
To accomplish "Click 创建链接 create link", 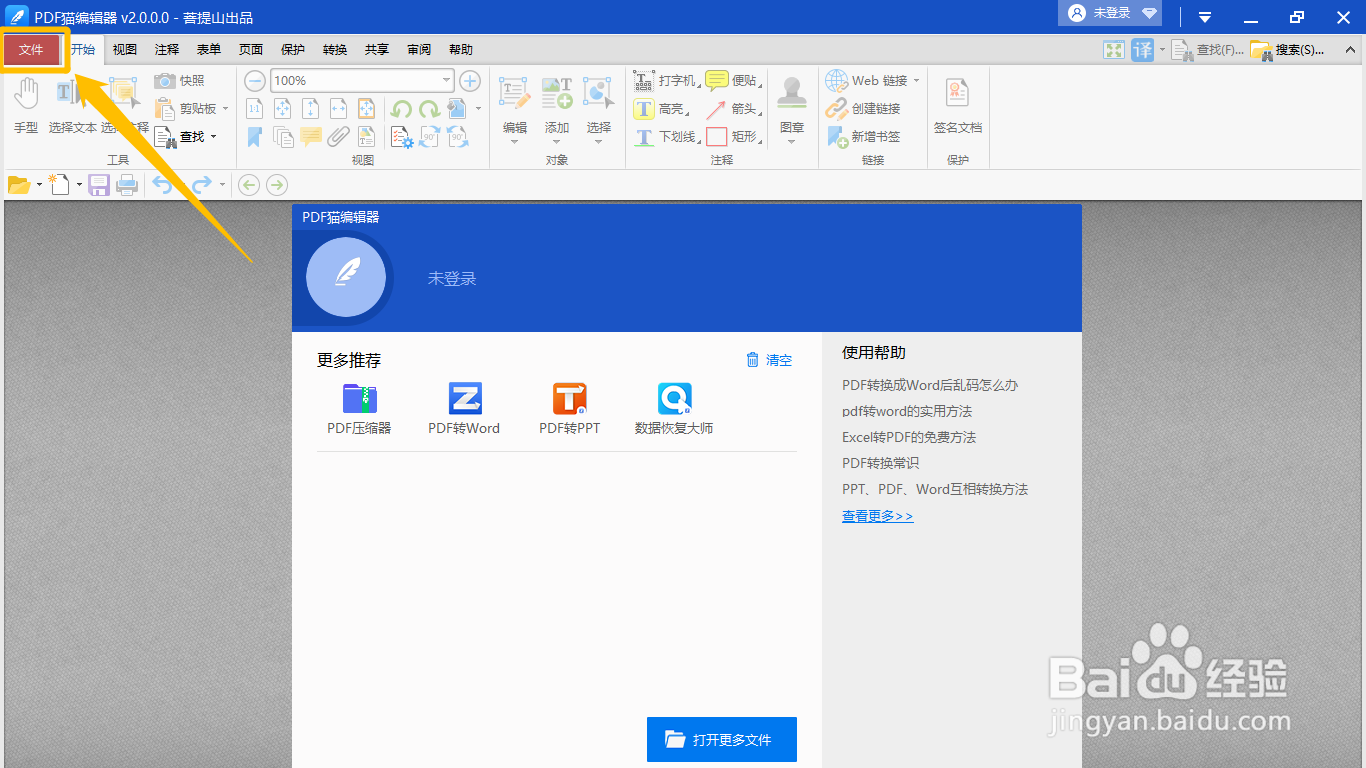I will [x=863, y=108].
